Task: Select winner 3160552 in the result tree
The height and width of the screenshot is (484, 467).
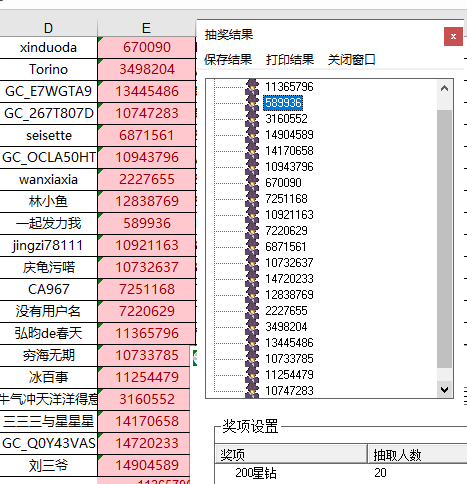Action: pos(286,119)
